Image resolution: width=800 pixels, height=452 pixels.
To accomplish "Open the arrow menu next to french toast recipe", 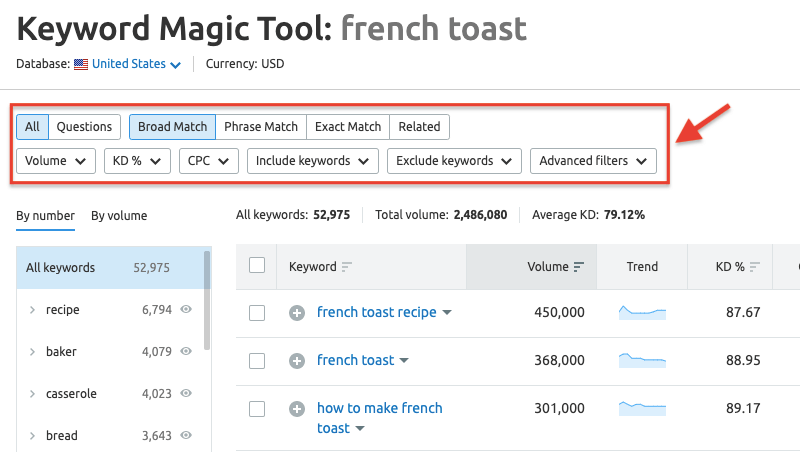I will (x=447, y=312).
